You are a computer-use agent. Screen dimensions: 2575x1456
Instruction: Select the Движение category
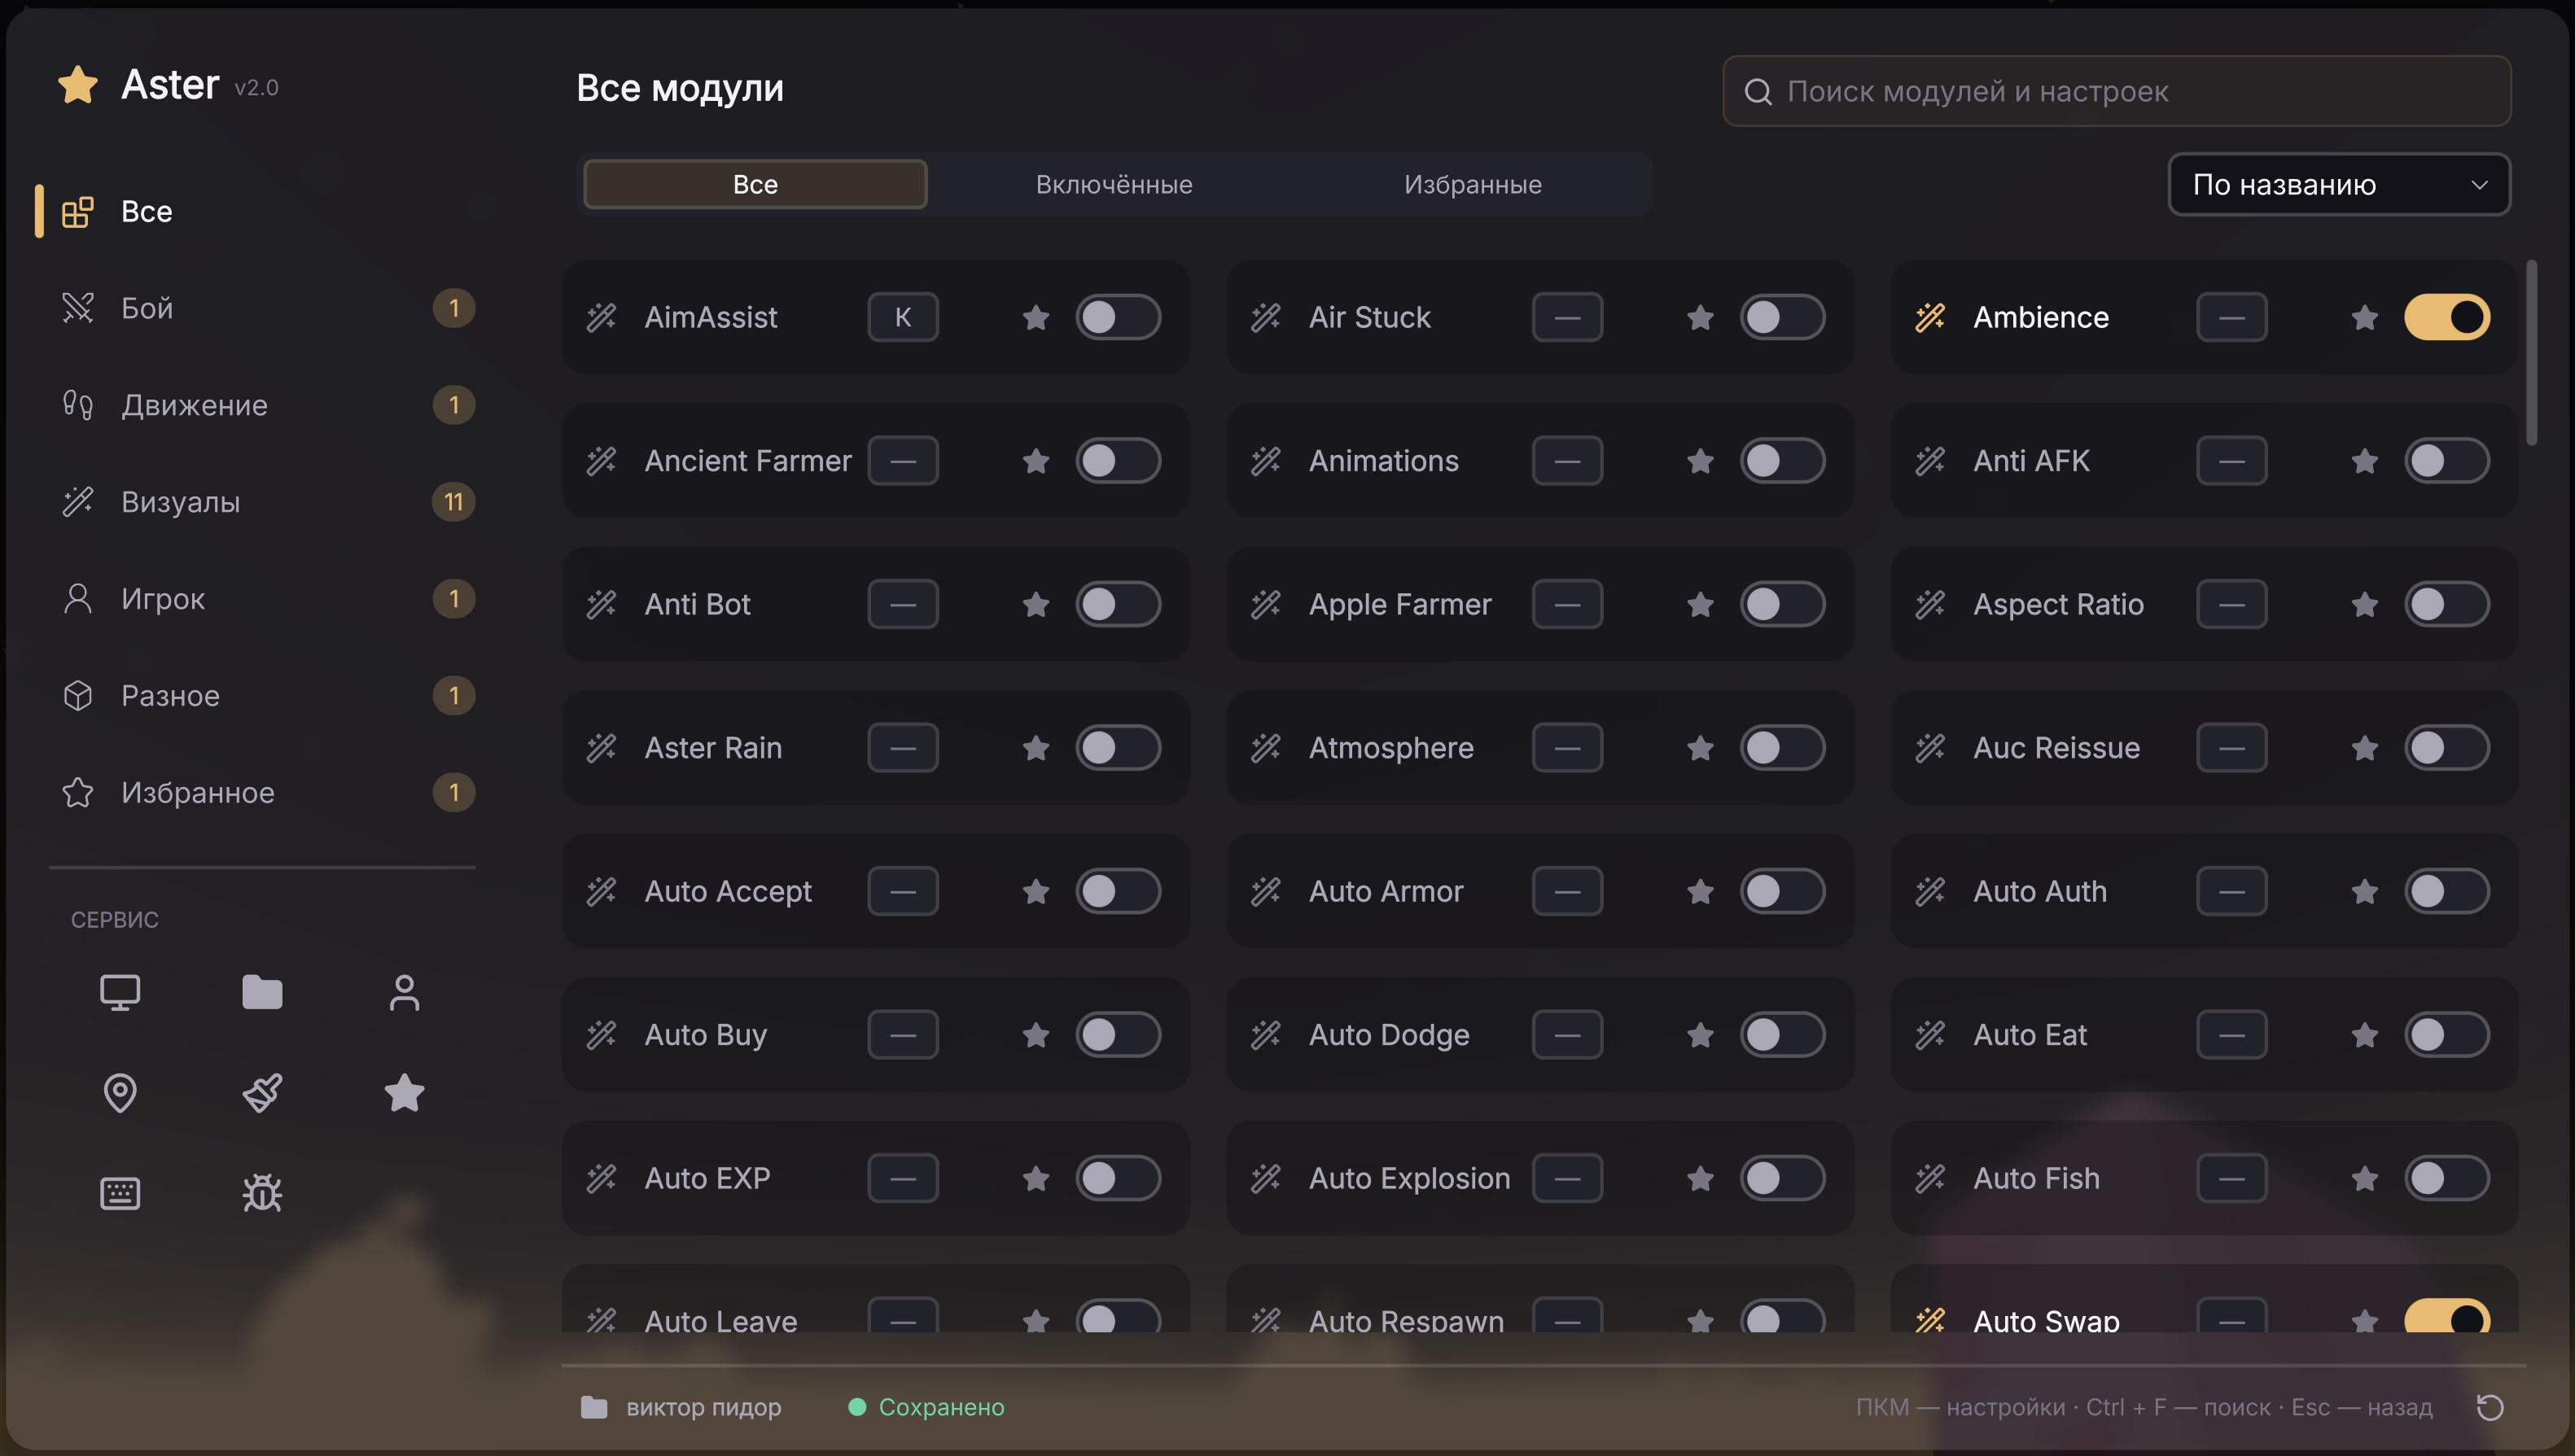pyautogui.click(x=262, y=405)
